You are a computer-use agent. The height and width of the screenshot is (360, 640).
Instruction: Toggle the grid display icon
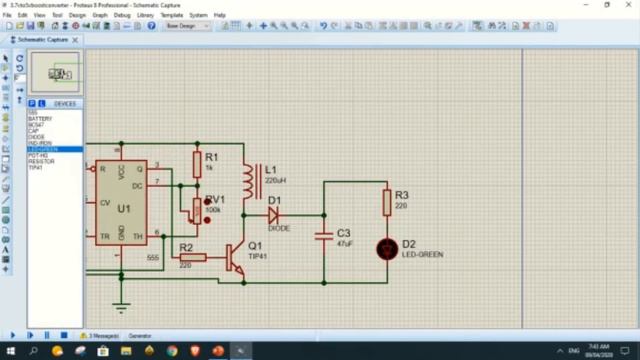[x=236, y=26]
